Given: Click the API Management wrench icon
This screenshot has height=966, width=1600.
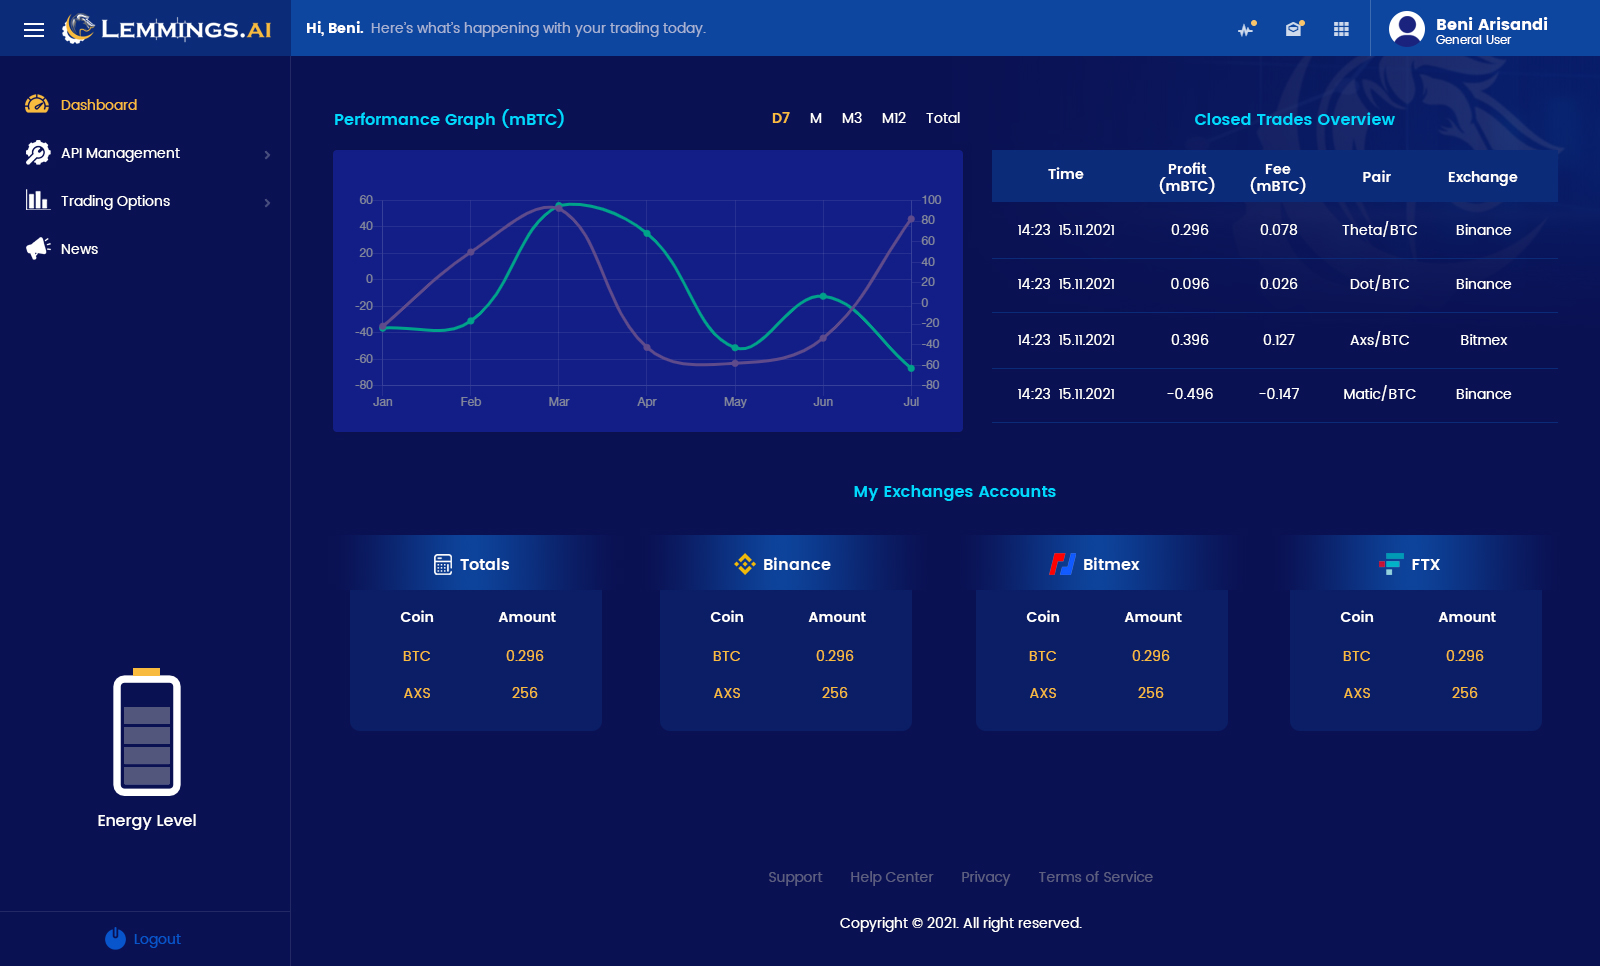Looking at the screenshot, I should click(38, 152).
